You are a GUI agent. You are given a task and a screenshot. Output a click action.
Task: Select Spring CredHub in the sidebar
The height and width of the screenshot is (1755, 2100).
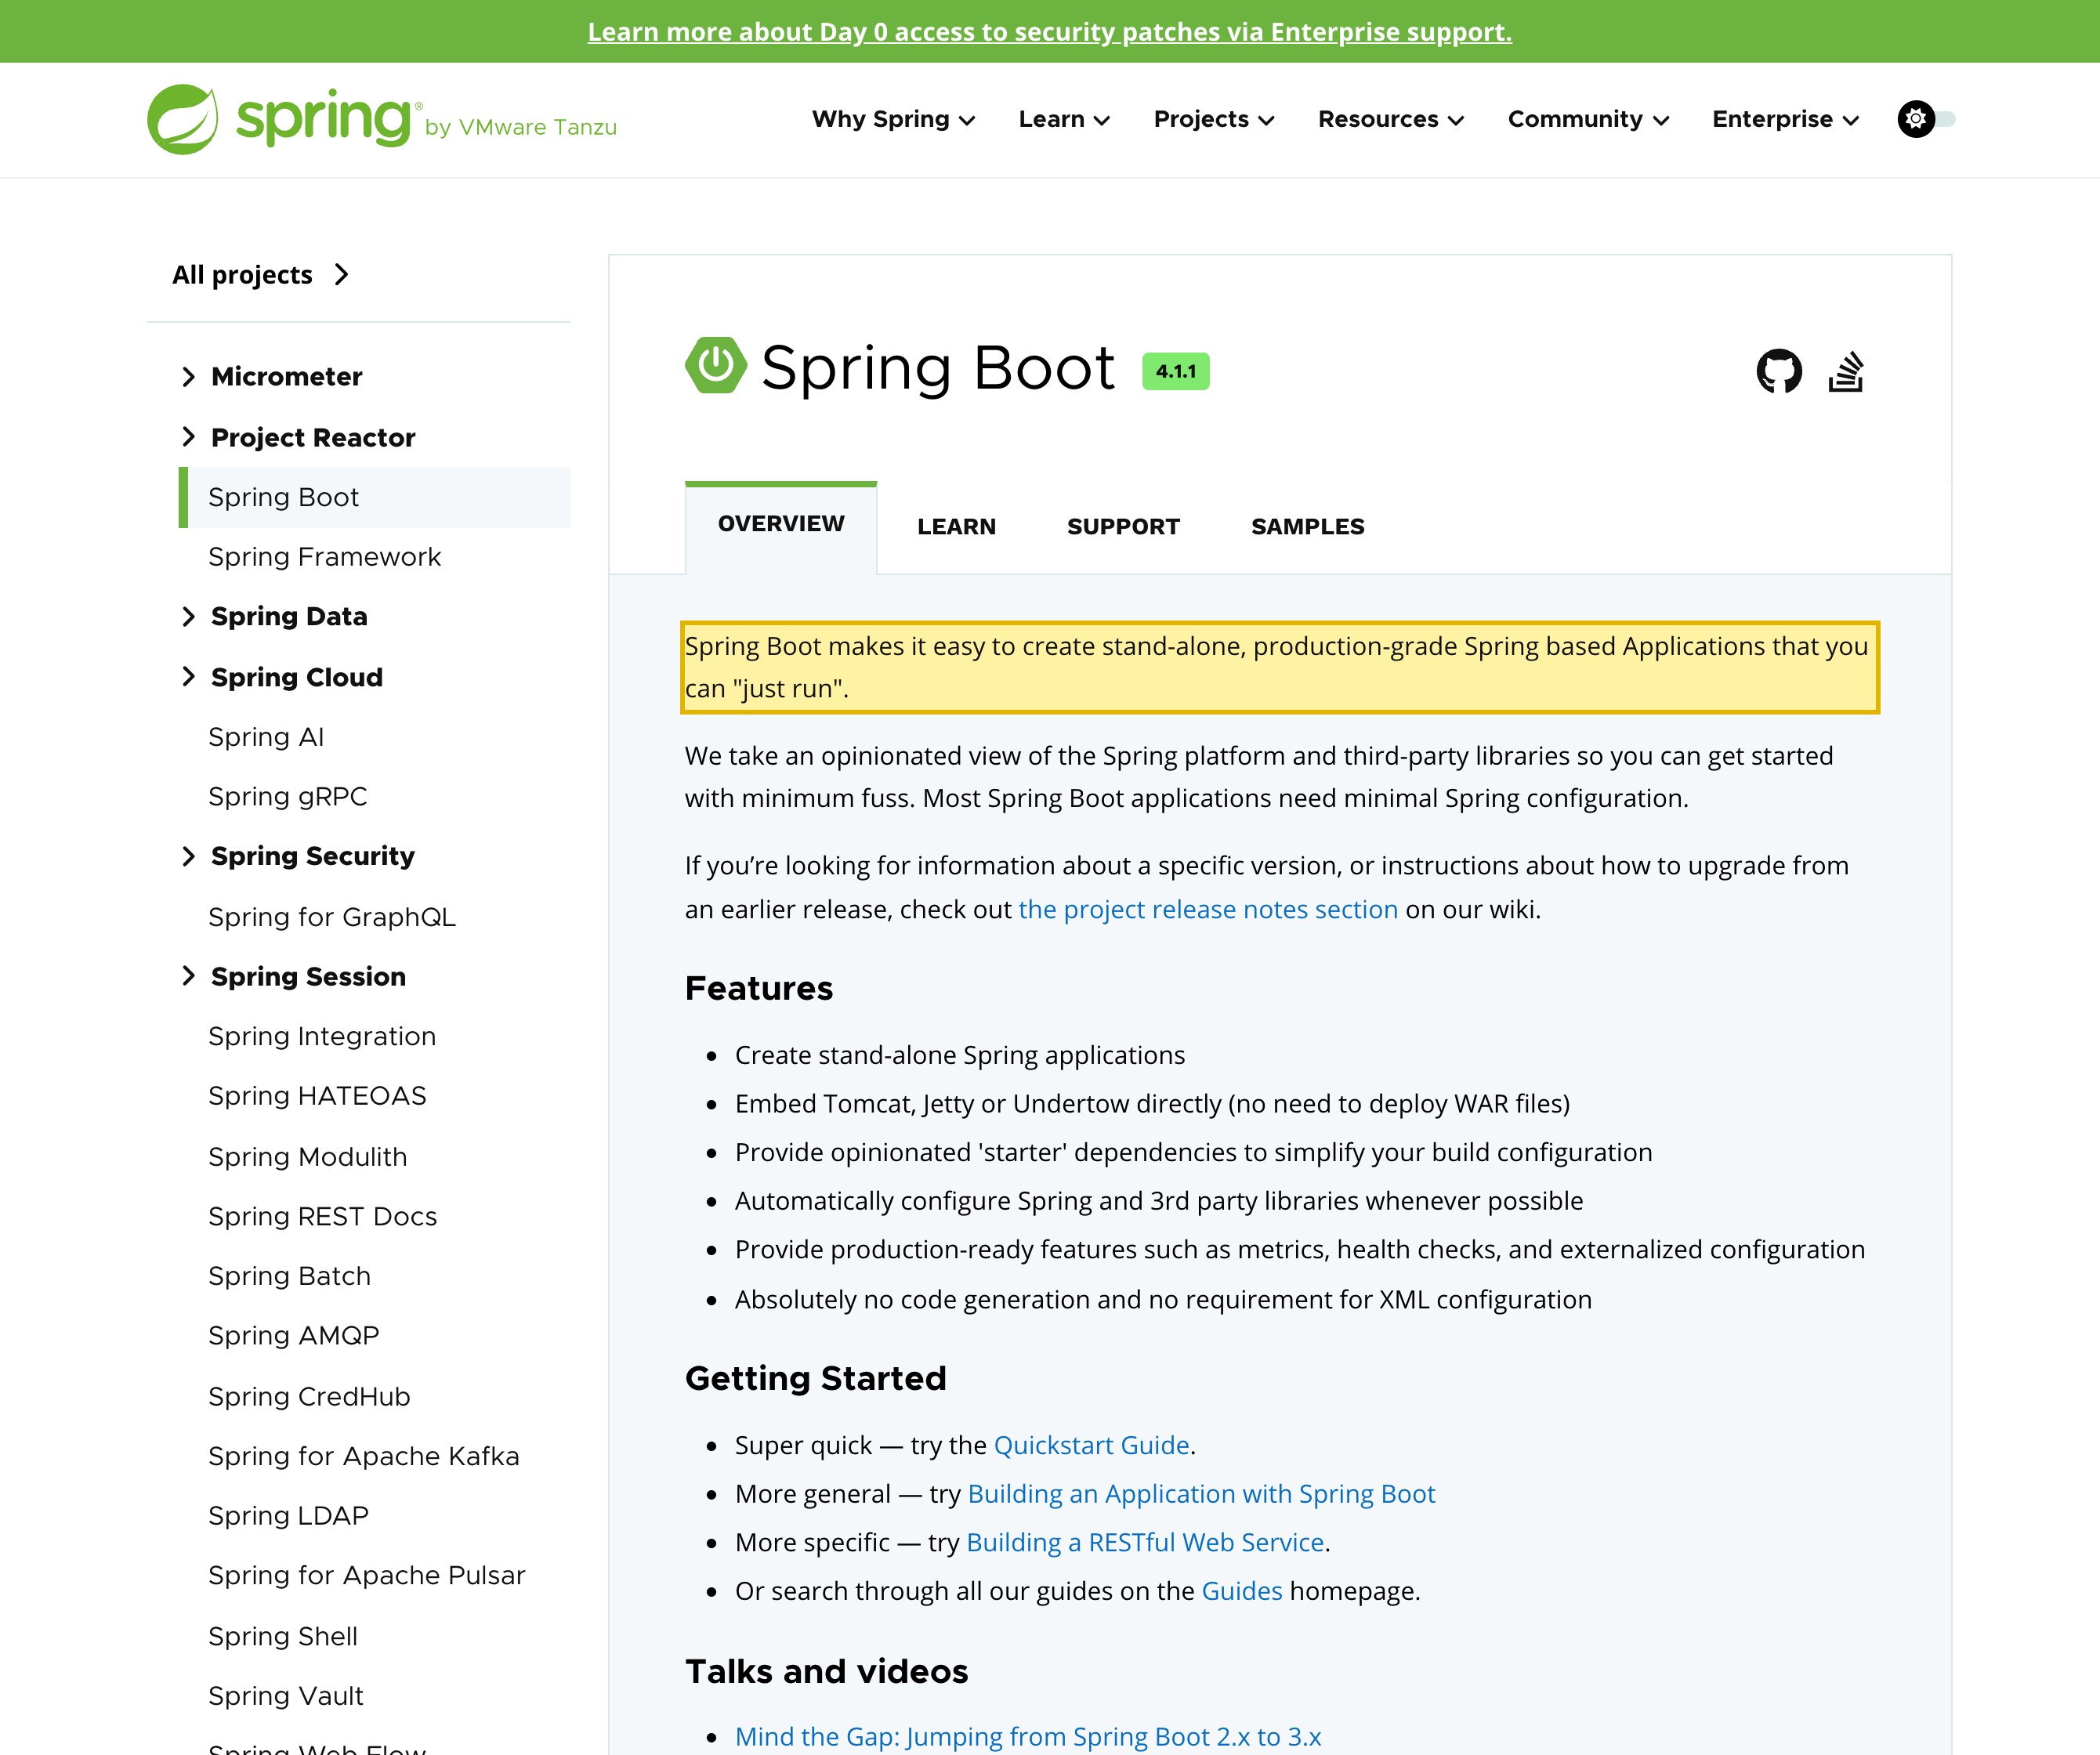pyautogui.click(x=309, y=1396)
